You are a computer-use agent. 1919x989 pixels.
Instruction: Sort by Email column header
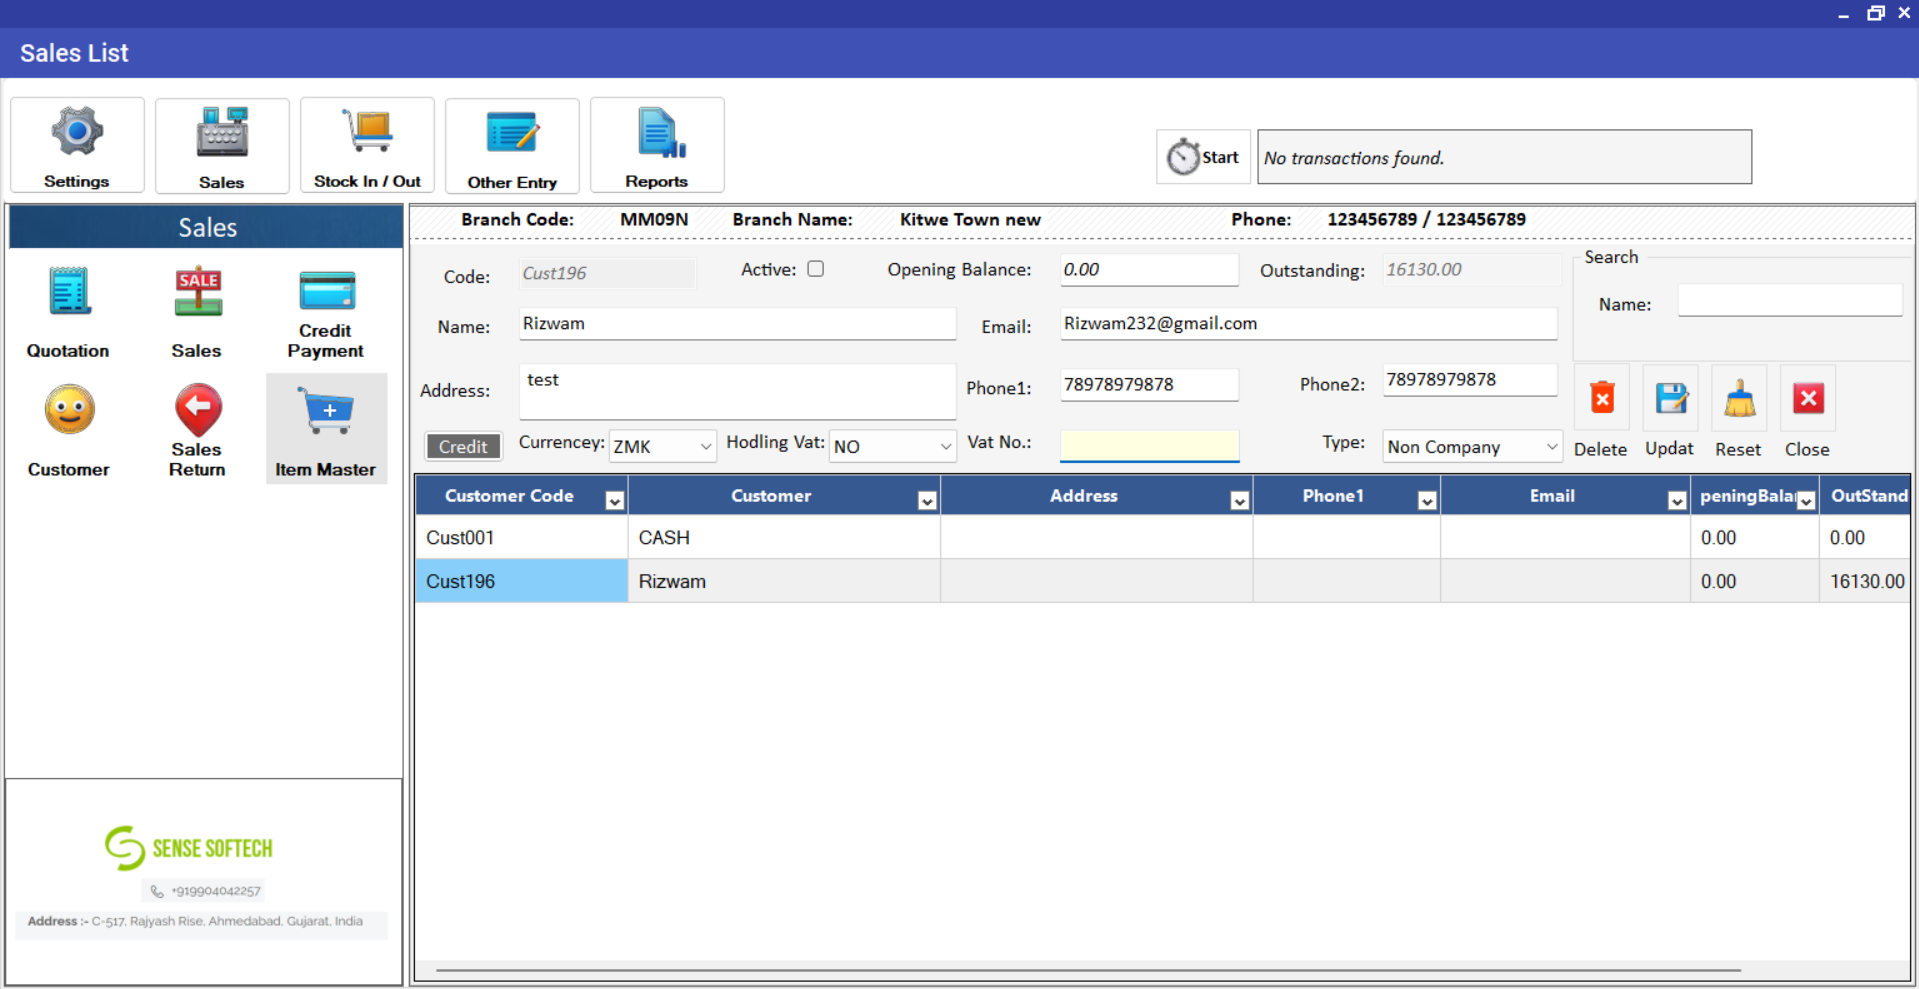click(1552, 496)
